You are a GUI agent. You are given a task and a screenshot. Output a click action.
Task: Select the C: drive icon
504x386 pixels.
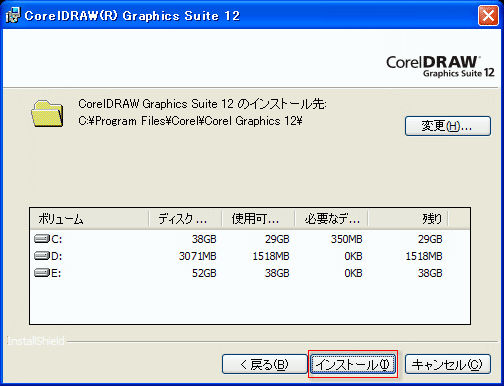click(42, 239)
